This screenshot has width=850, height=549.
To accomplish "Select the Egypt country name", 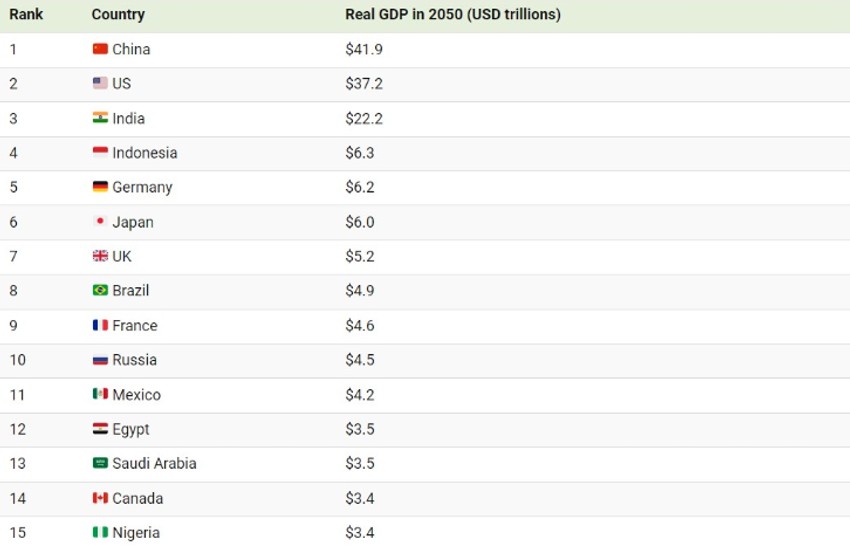I will [x=131, y=429].
